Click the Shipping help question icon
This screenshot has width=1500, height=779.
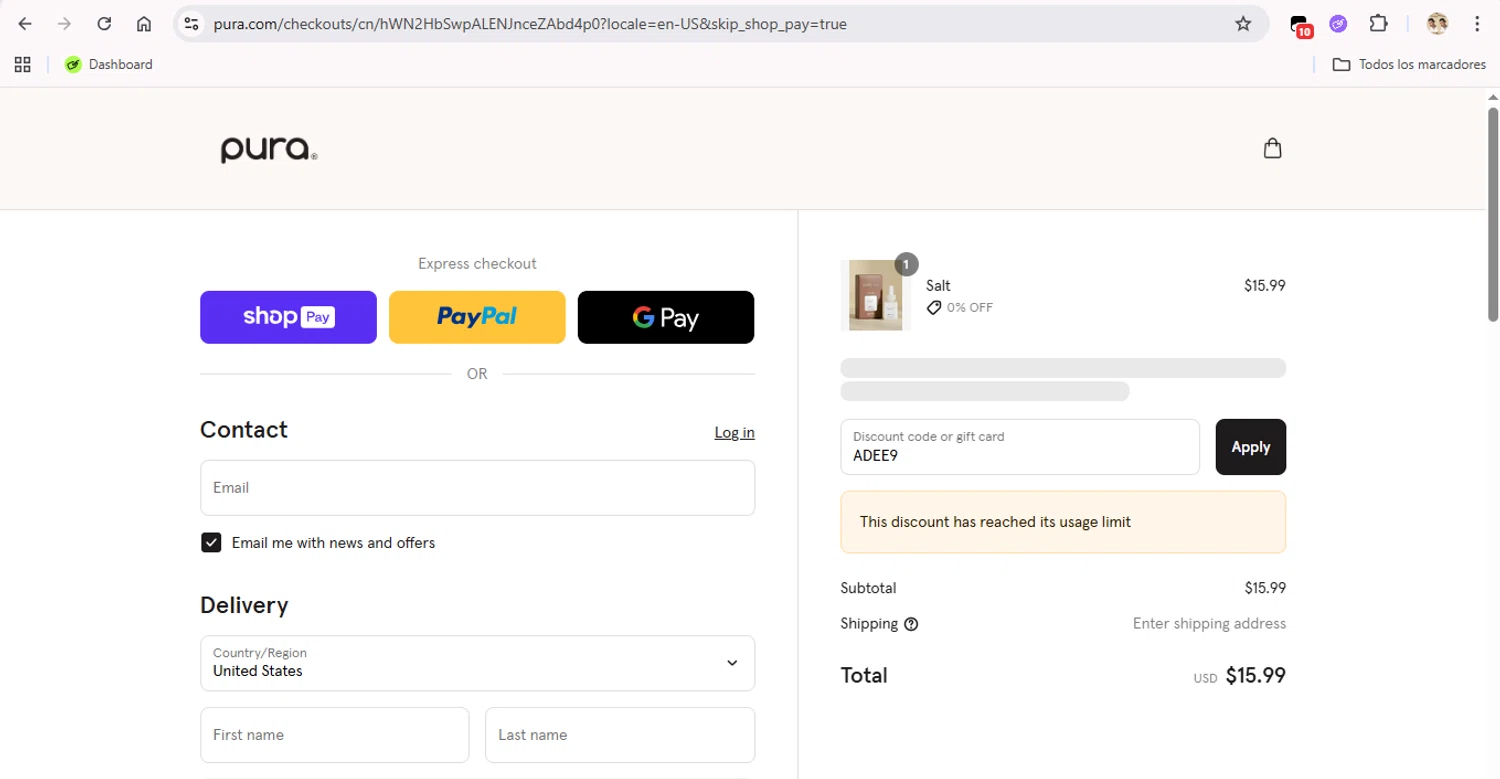[911, 624]
